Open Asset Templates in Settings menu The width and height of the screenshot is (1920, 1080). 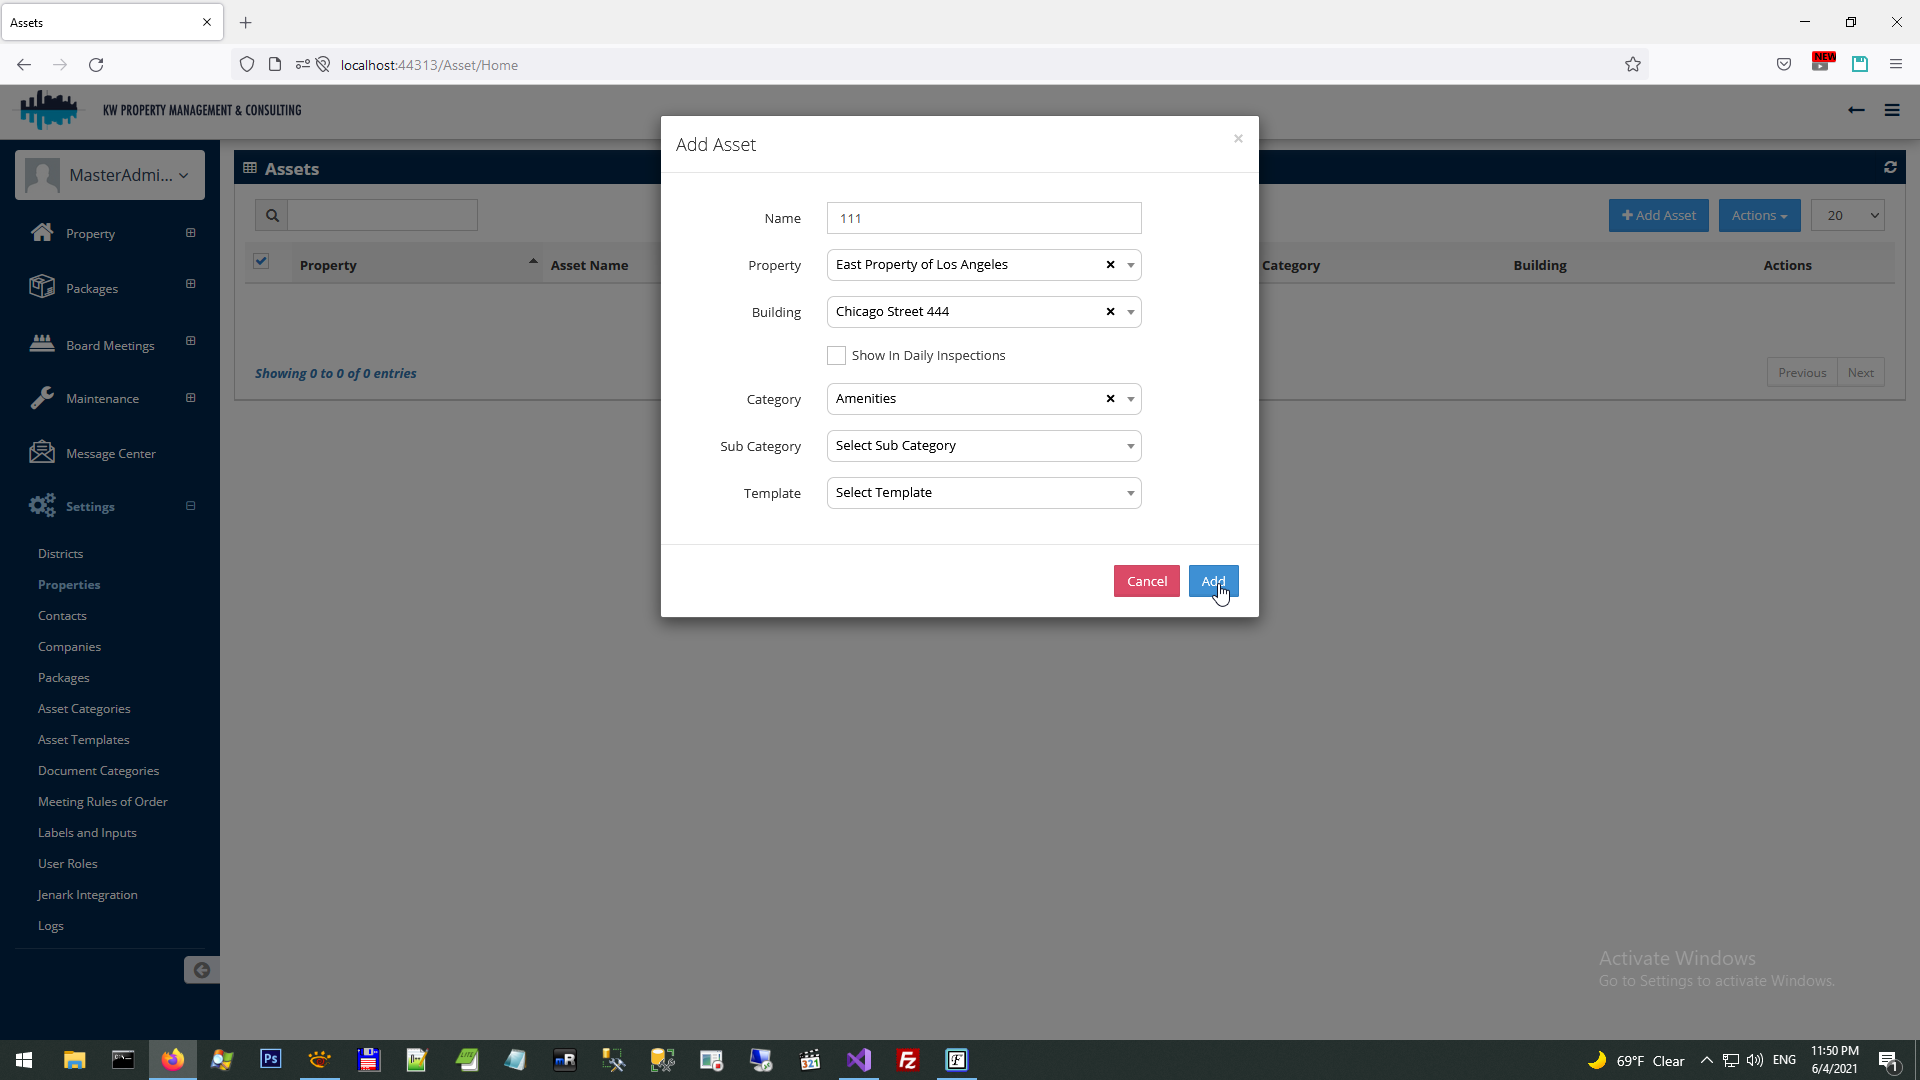[x=84, y=740]
